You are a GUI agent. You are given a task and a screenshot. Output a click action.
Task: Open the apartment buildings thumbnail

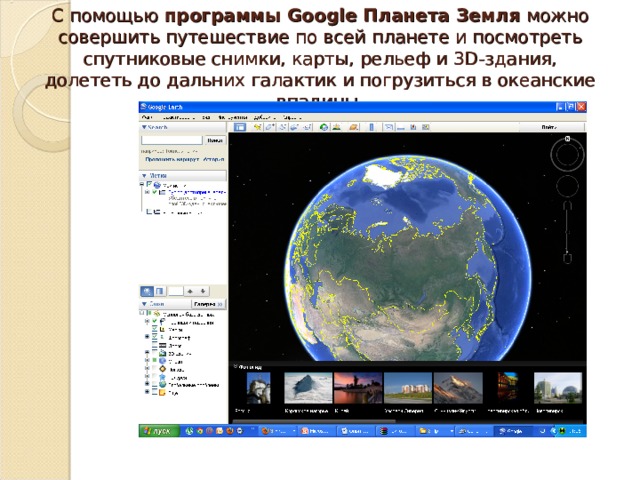click(x=408, y=388)
